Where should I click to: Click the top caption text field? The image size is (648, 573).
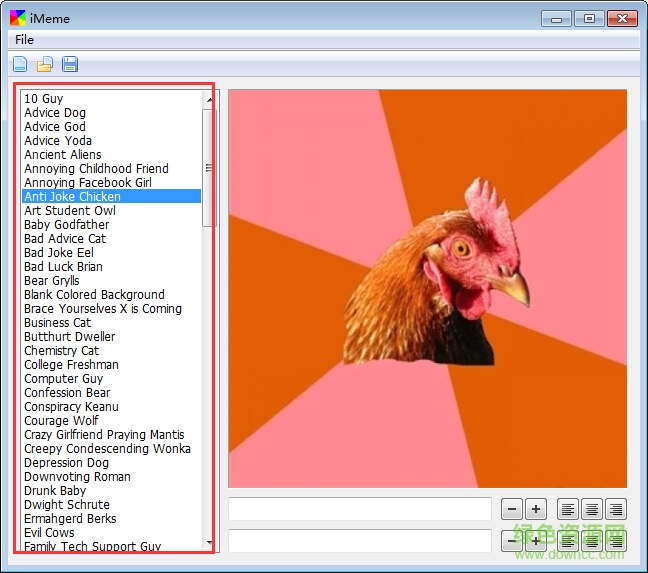(x=360, y=509)
